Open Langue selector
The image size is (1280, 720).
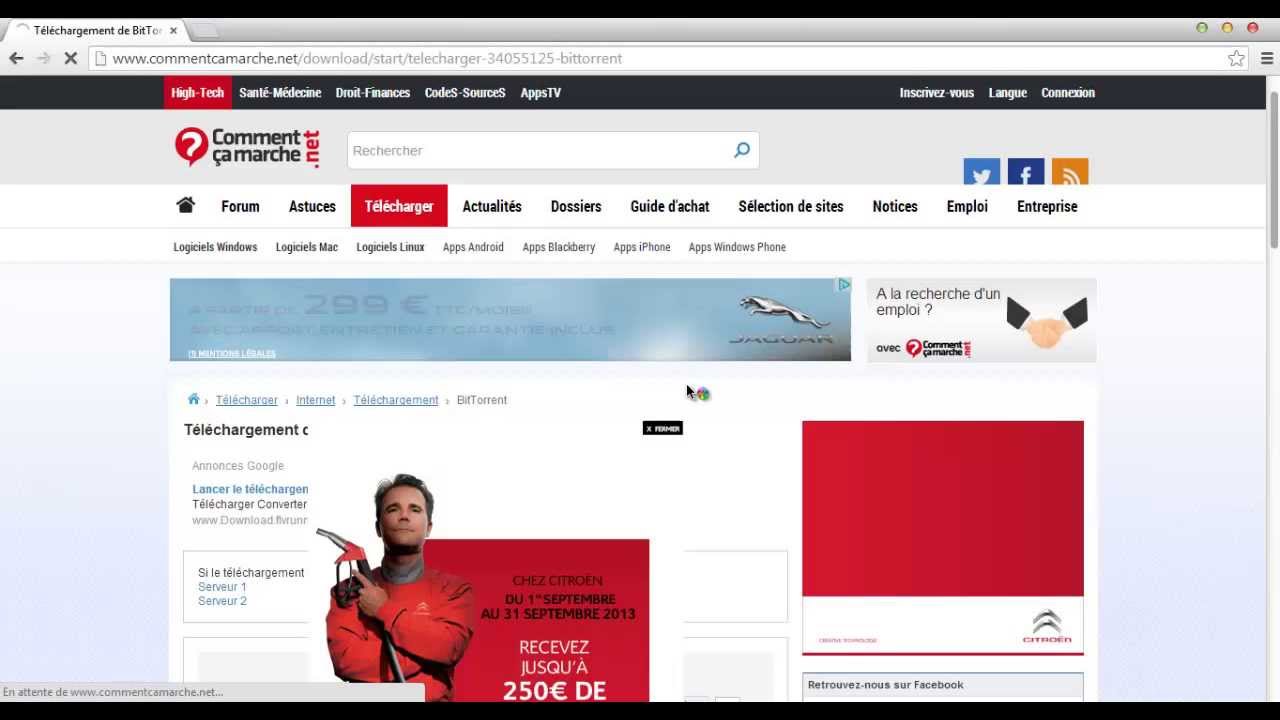(1008, 92)
